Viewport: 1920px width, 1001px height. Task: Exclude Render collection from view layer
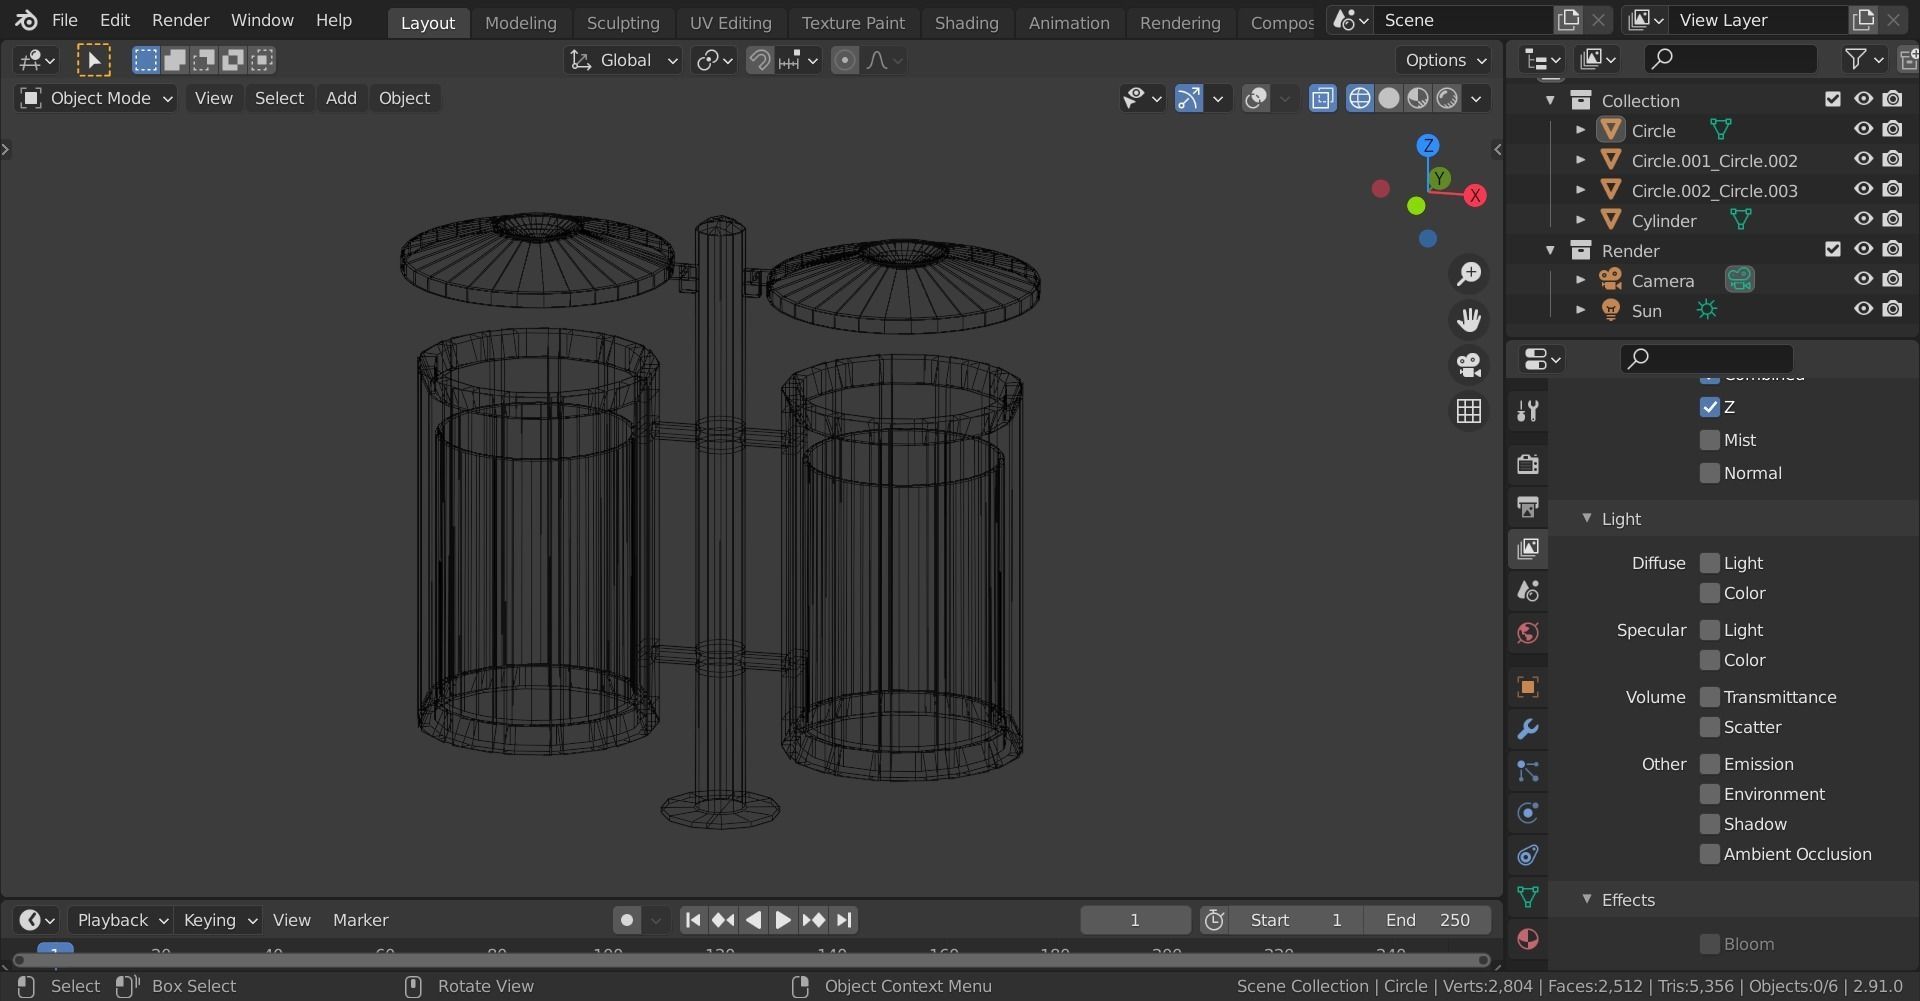coord(1832,249)
